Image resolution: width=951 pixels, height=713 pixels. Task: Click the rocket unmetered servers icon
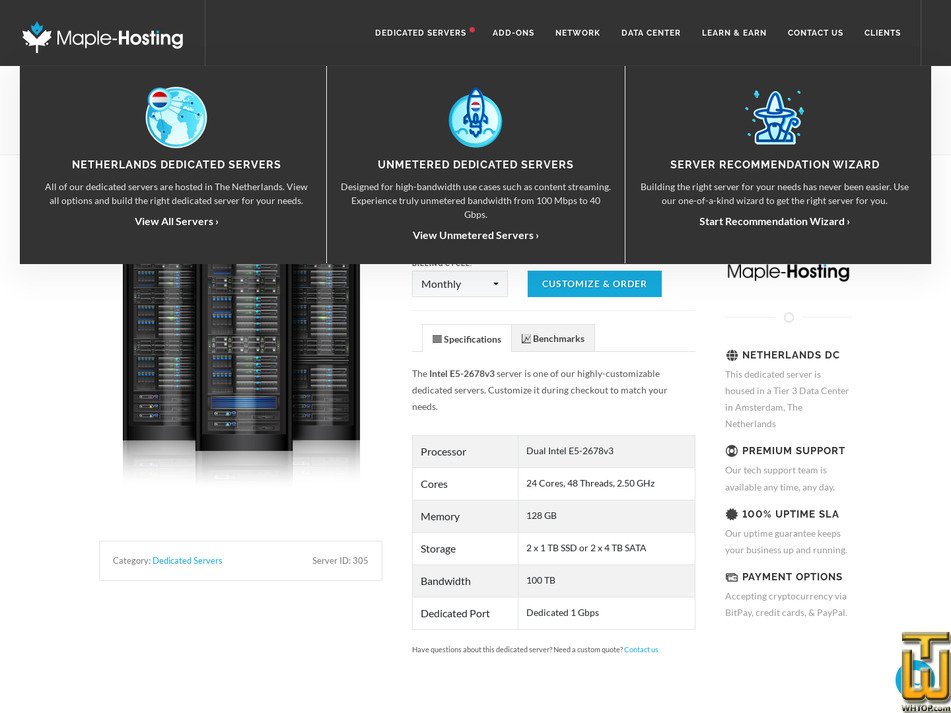point(475,118)
